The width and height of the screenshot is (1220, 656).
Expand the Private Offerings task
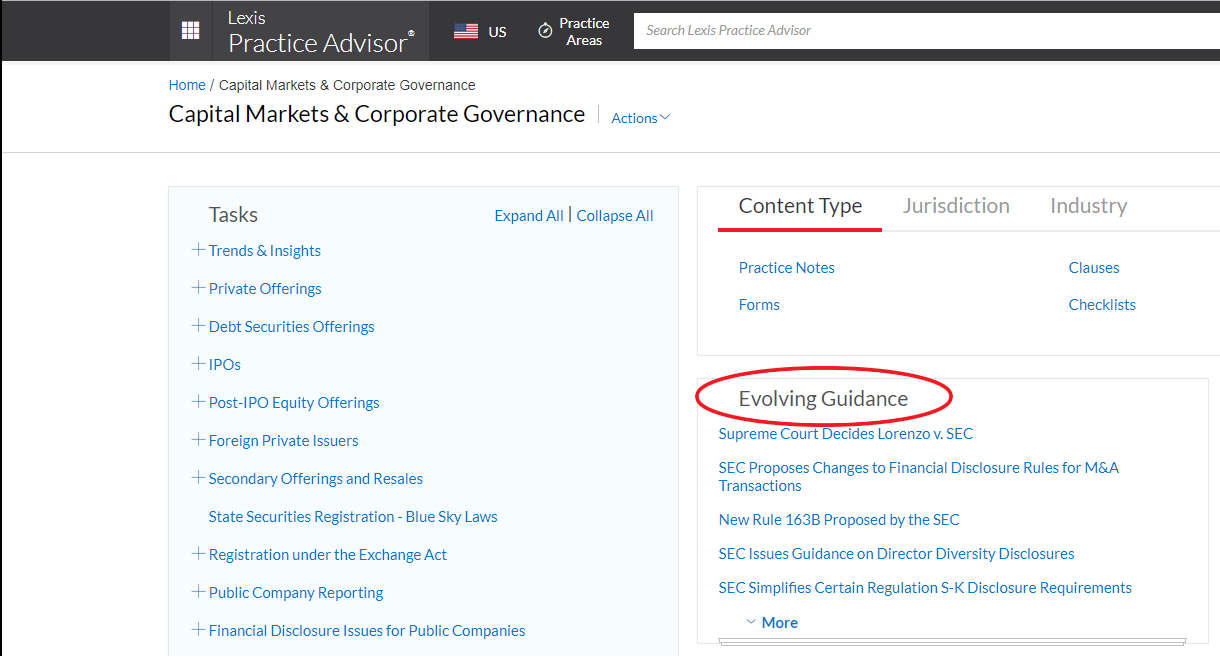198,288
